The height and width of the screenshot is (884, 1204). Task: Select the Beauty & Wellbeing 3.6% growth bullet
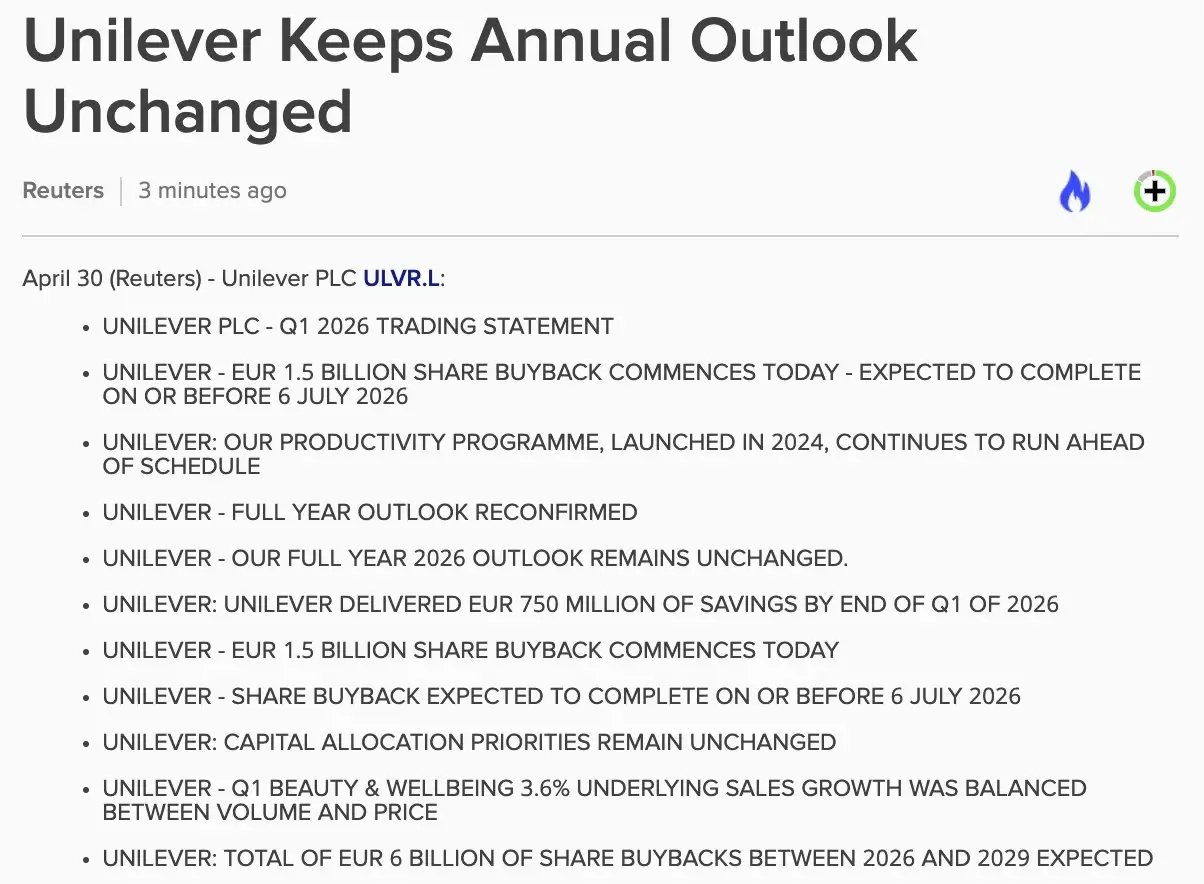point(594,800)
